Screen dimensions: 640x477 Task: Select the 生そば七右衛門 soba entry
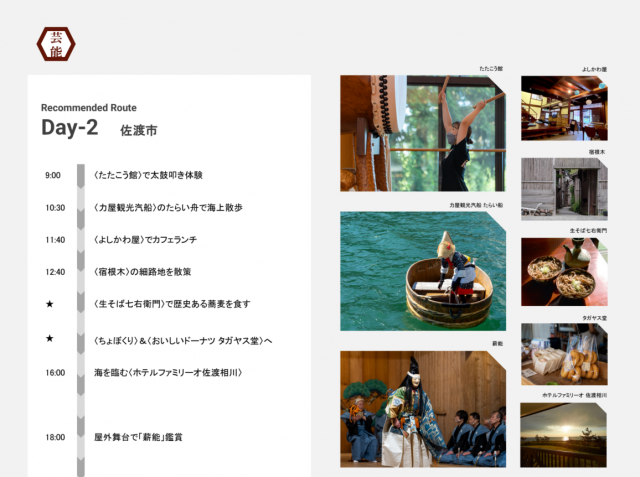(172, 304)
